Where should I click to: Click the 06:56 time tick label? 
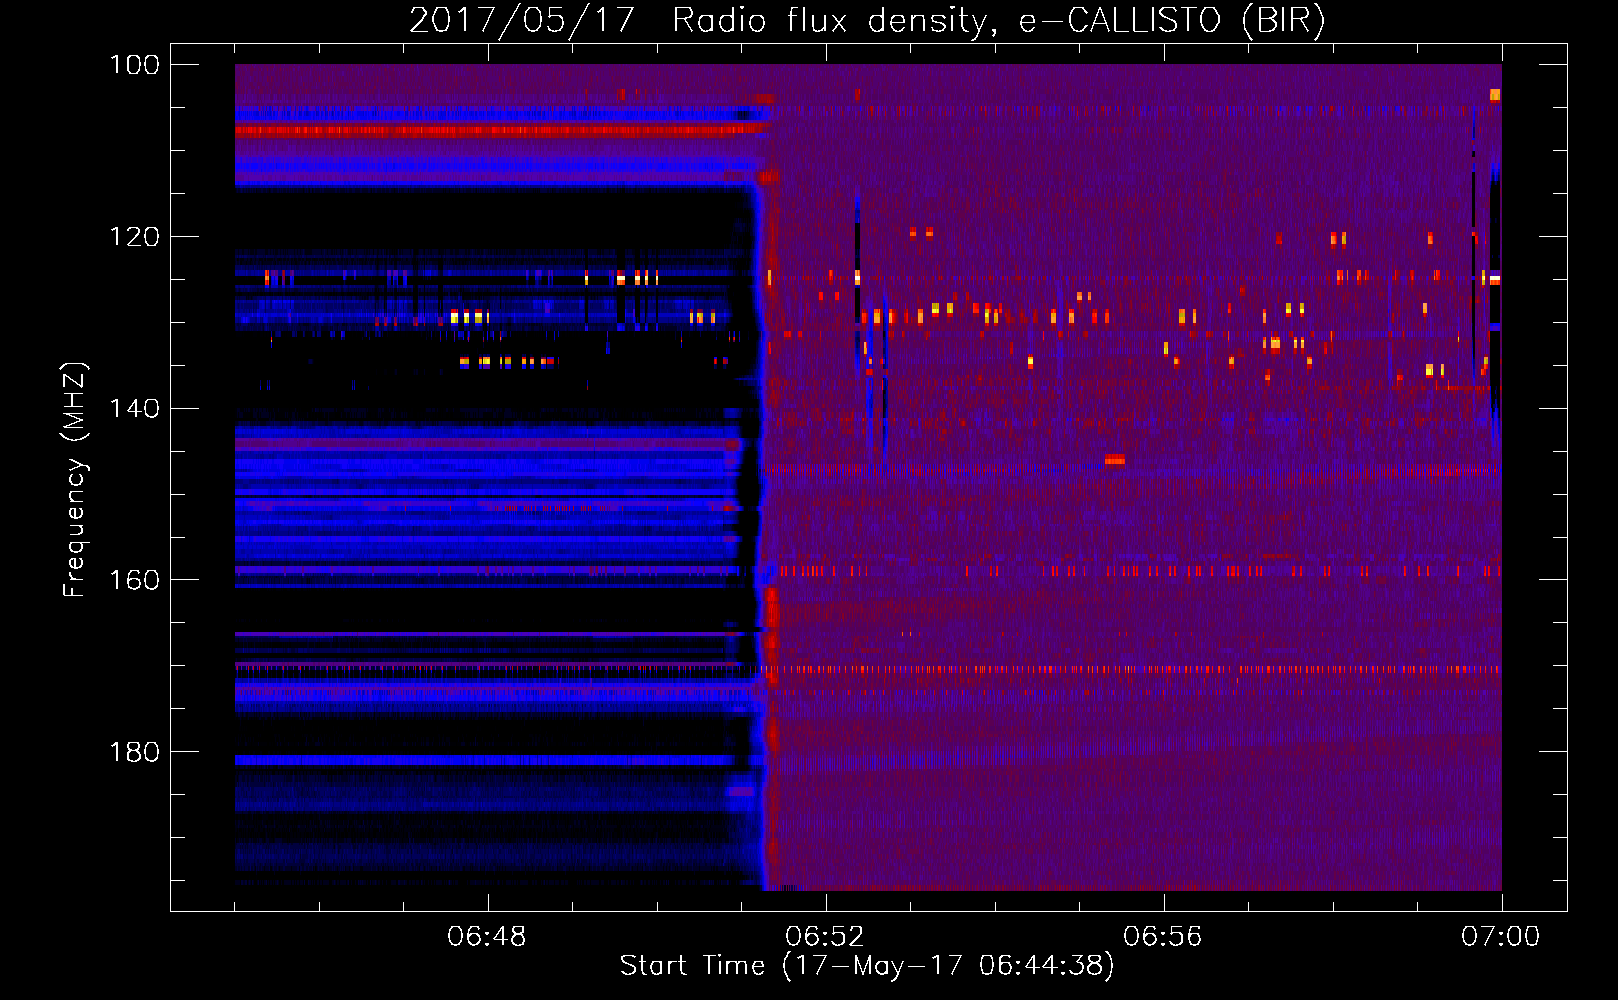pyautogui.click(x=1163, y=937)
